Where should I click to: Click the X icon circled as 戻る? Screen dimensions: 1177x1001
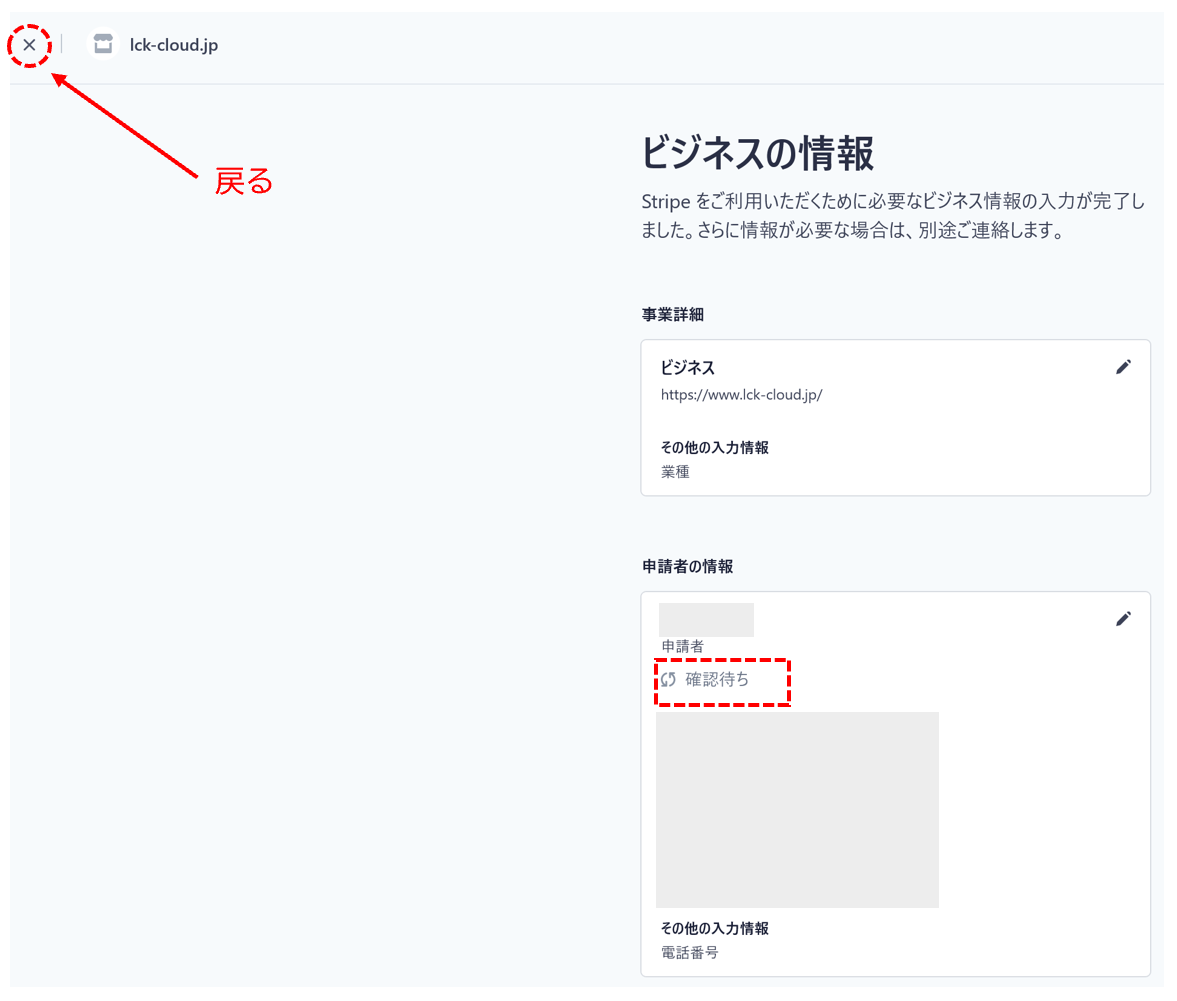click(29, 44)
